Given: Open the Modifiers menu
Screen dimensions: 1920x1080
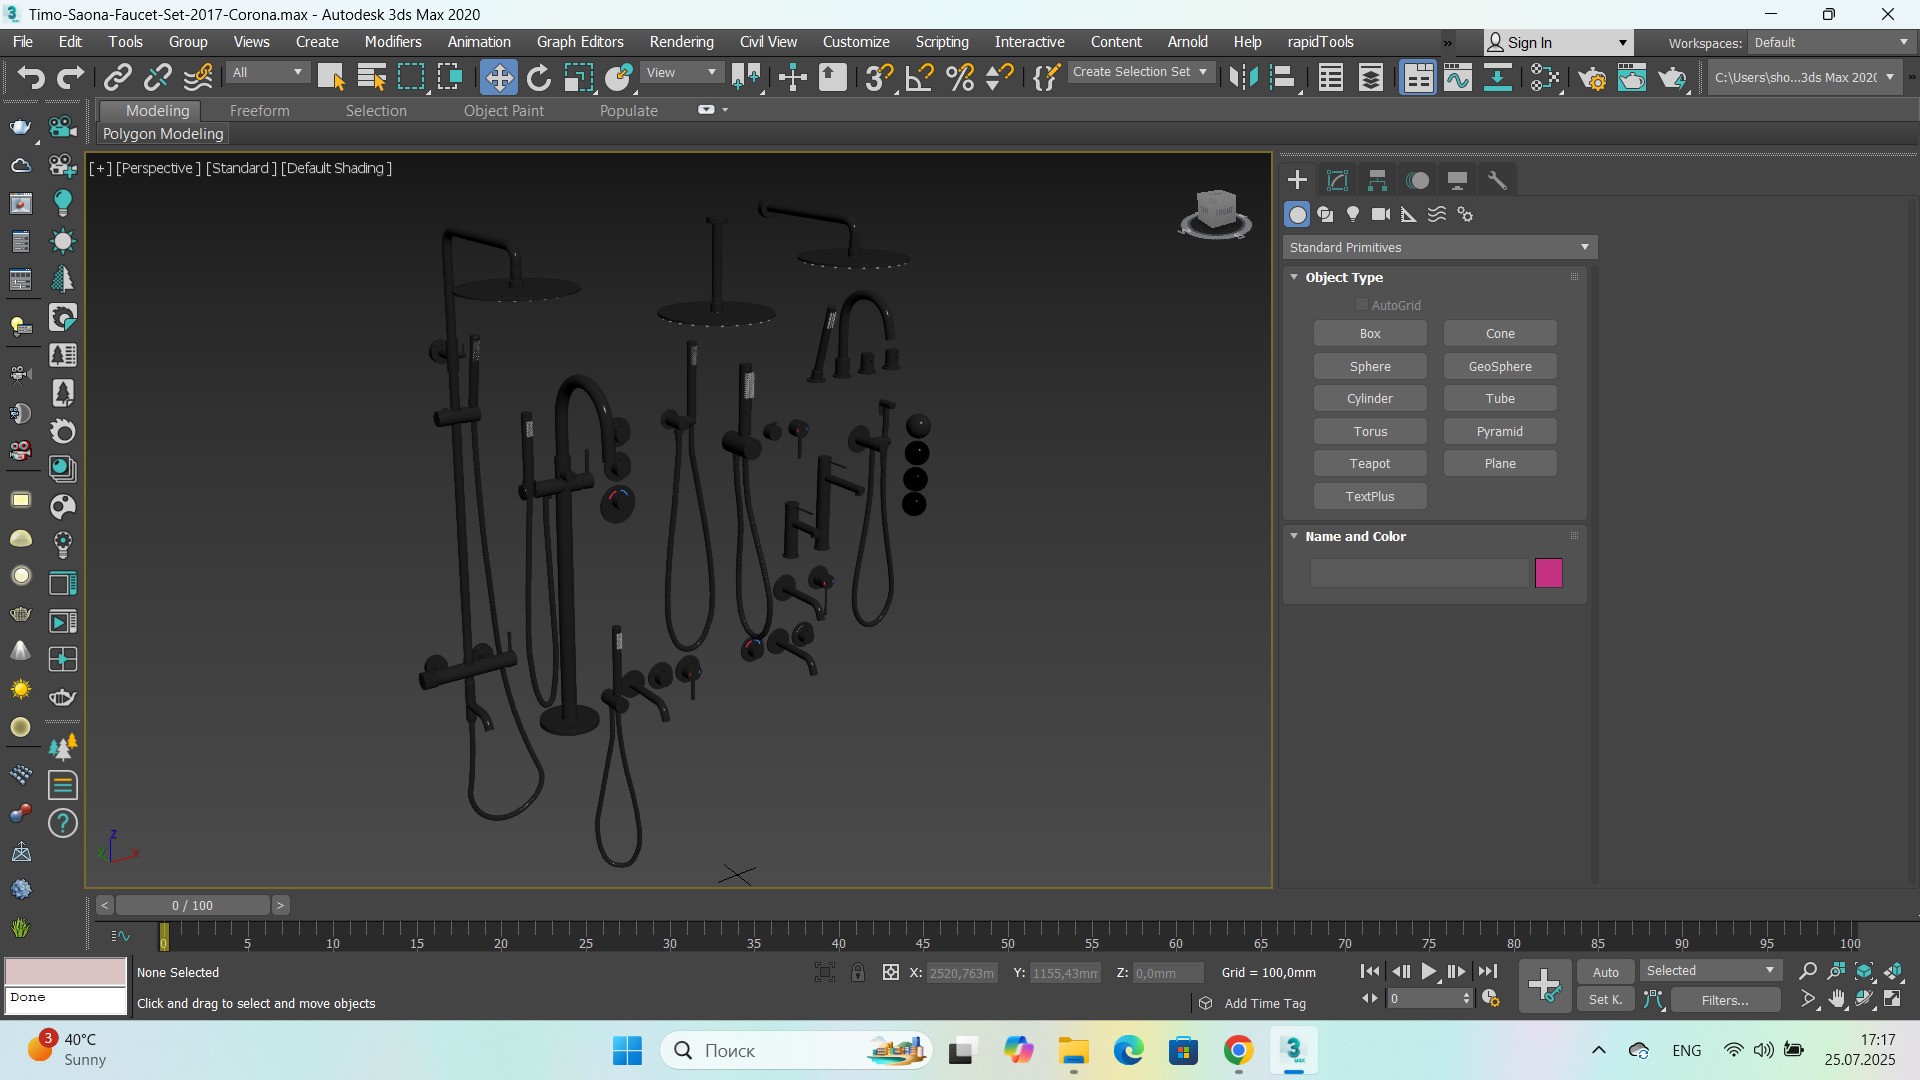Looking at the screenshot, I should click(393, 42).
